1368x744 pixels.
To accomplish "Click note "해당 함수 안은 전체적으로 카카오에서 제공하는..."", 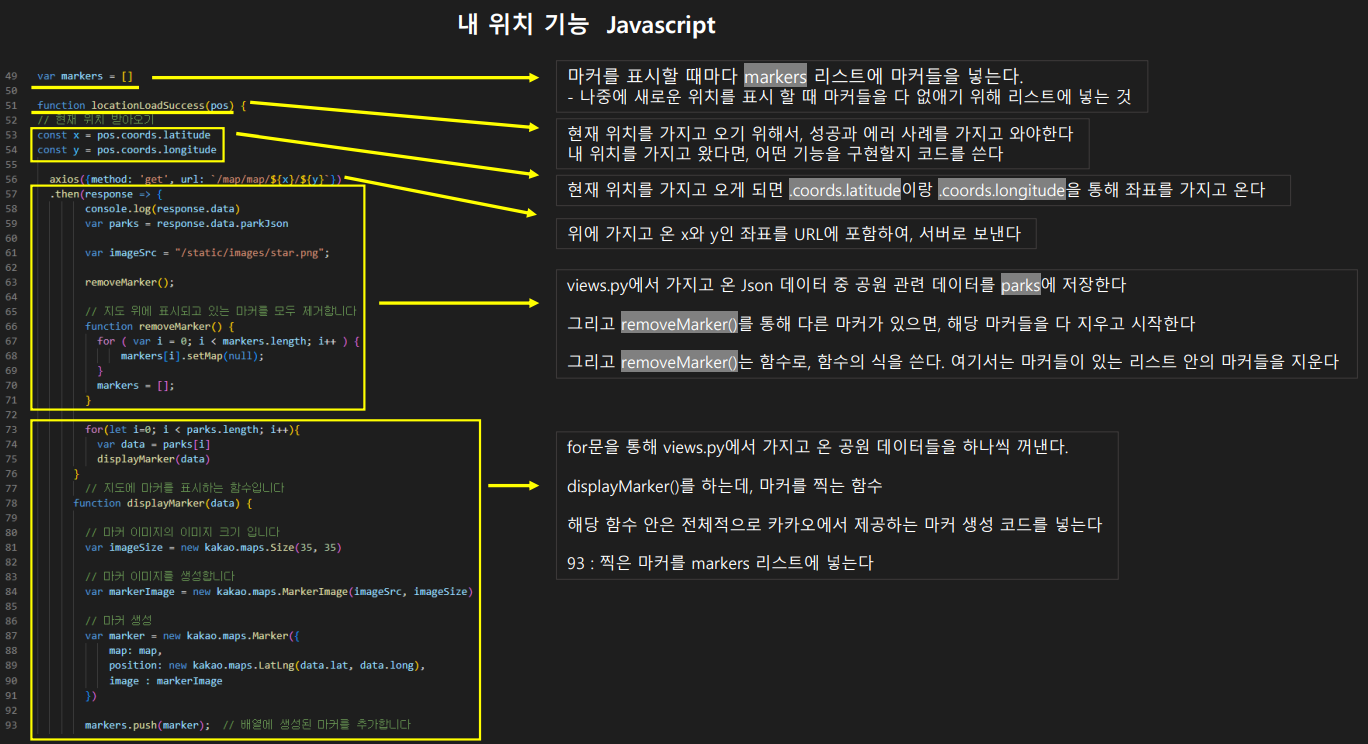I will click(834, 524).
